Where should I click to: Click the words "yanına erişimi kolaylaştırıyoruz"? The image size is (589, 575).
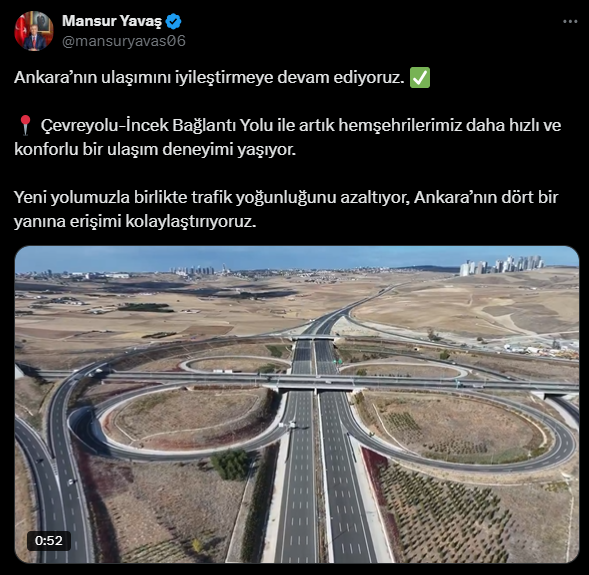click(135, 222)
